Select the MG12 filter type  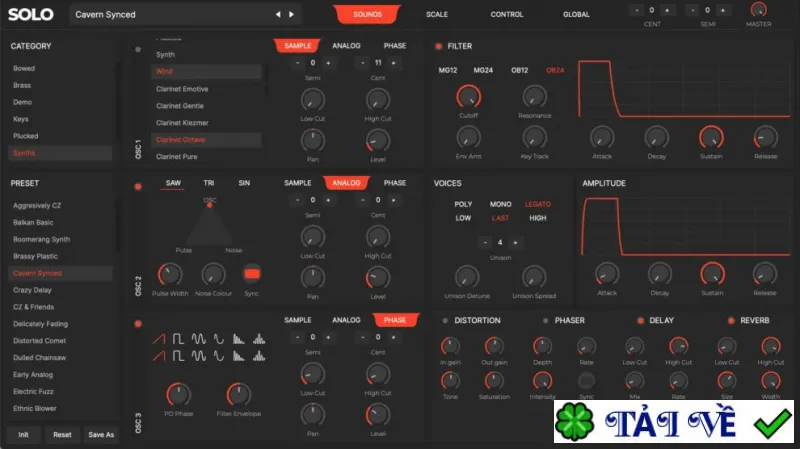coord(448,70)
